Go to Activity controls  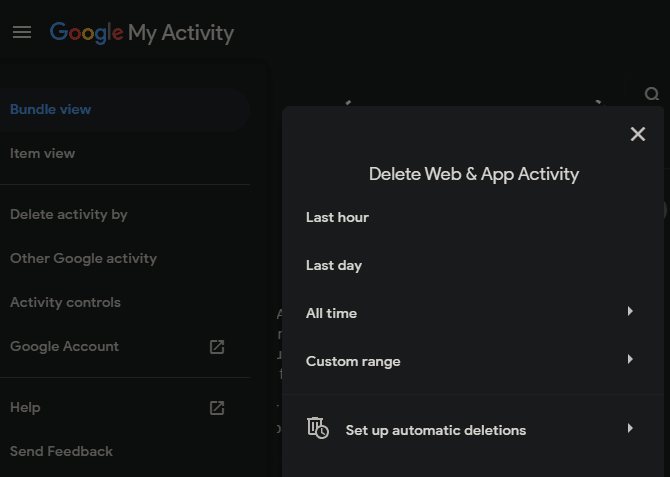(x=65, y=303)
